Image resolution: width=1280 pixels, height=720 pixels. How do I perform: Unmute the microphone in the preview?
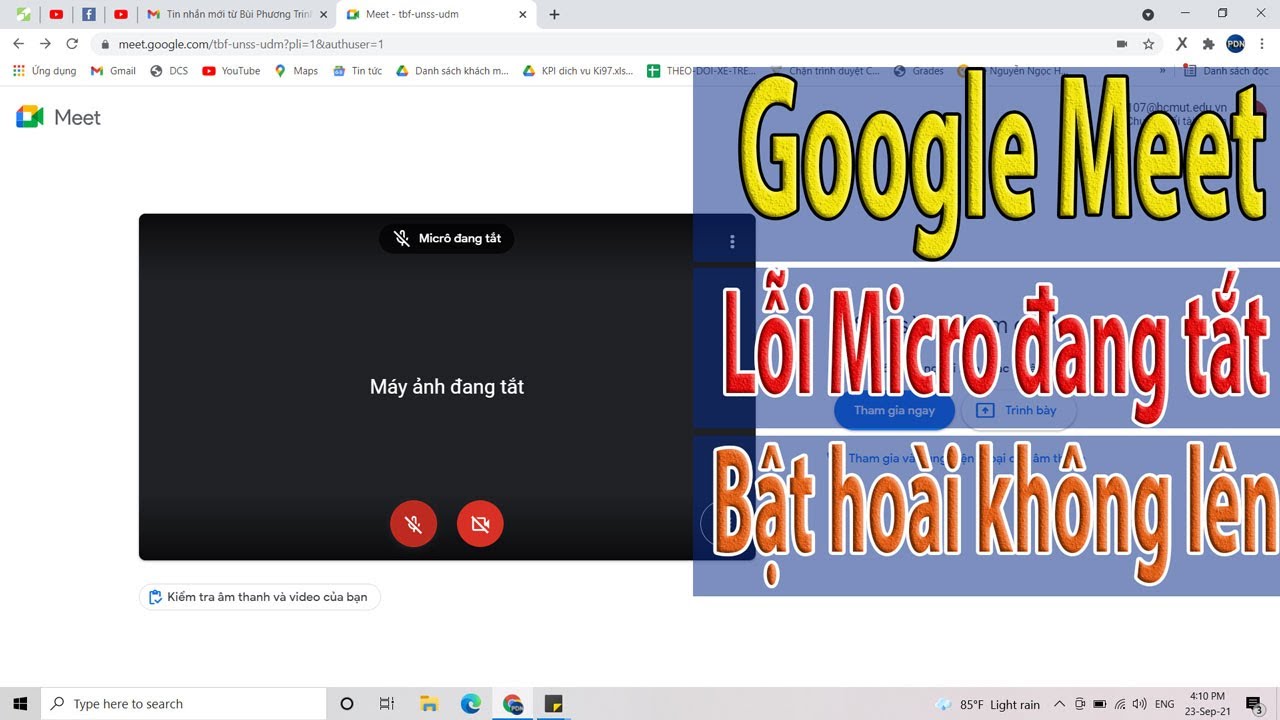[413, 524]
